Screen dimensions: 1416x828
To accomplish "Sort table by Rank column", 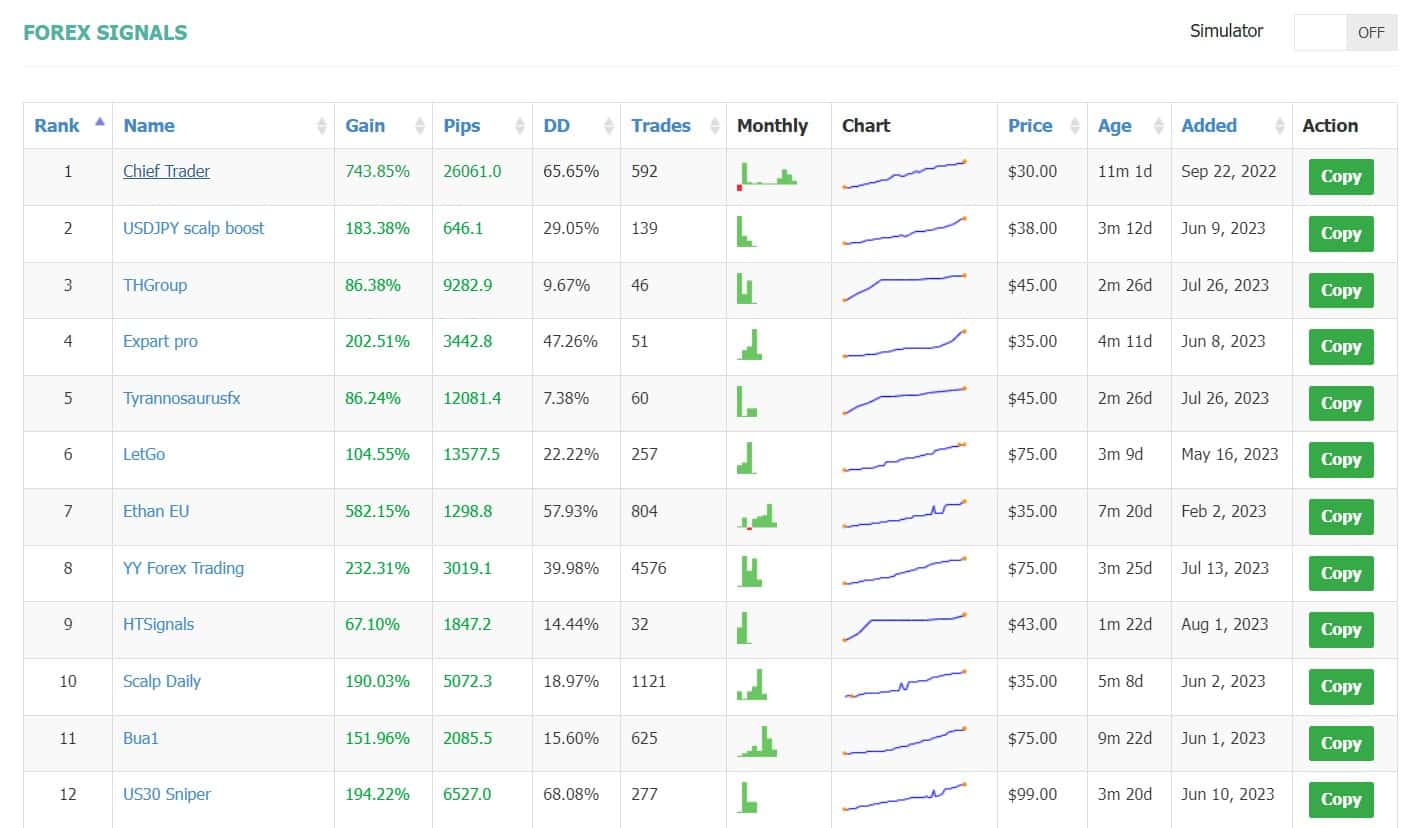I will click(x=68, y=126).
